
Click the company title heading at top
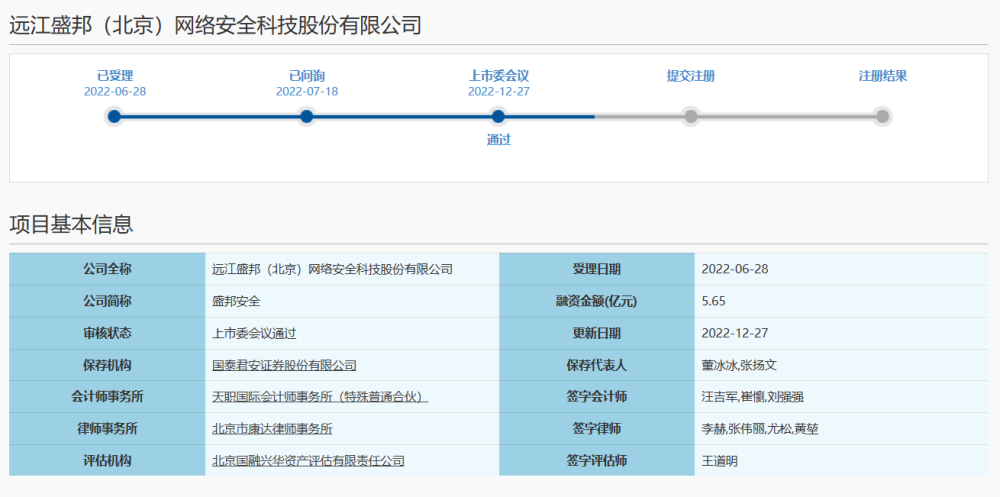pos(215,25)
